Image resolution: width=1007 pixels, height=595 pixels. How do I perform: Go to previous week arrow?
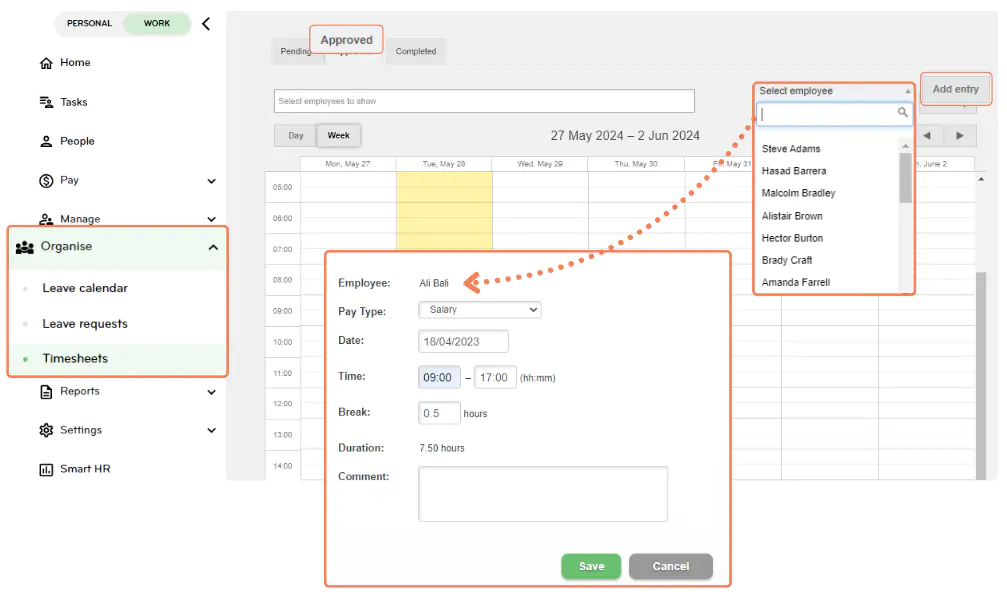point(927,136)
